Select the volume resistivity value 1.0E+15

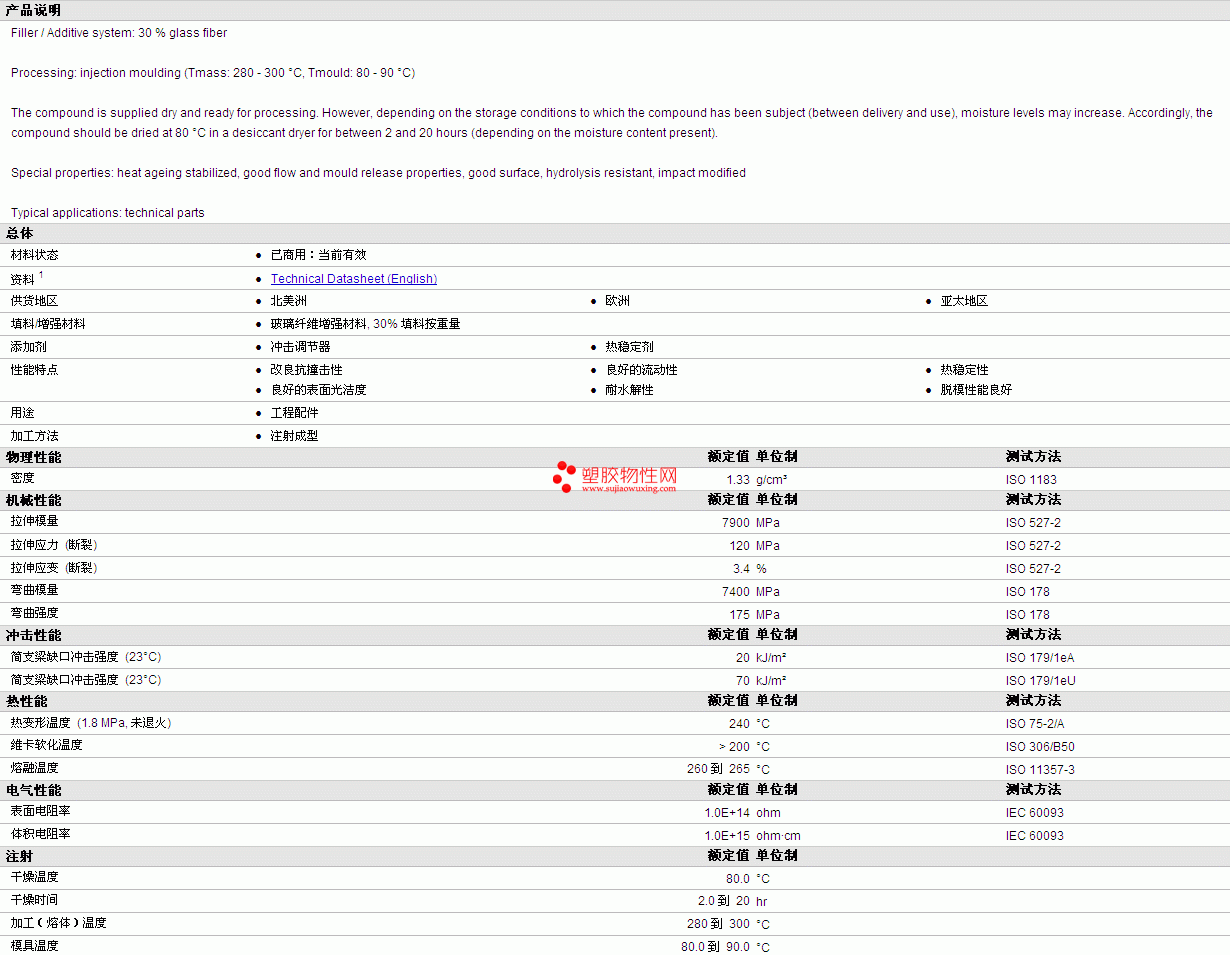pyautogui.click(x=727, y=836)
